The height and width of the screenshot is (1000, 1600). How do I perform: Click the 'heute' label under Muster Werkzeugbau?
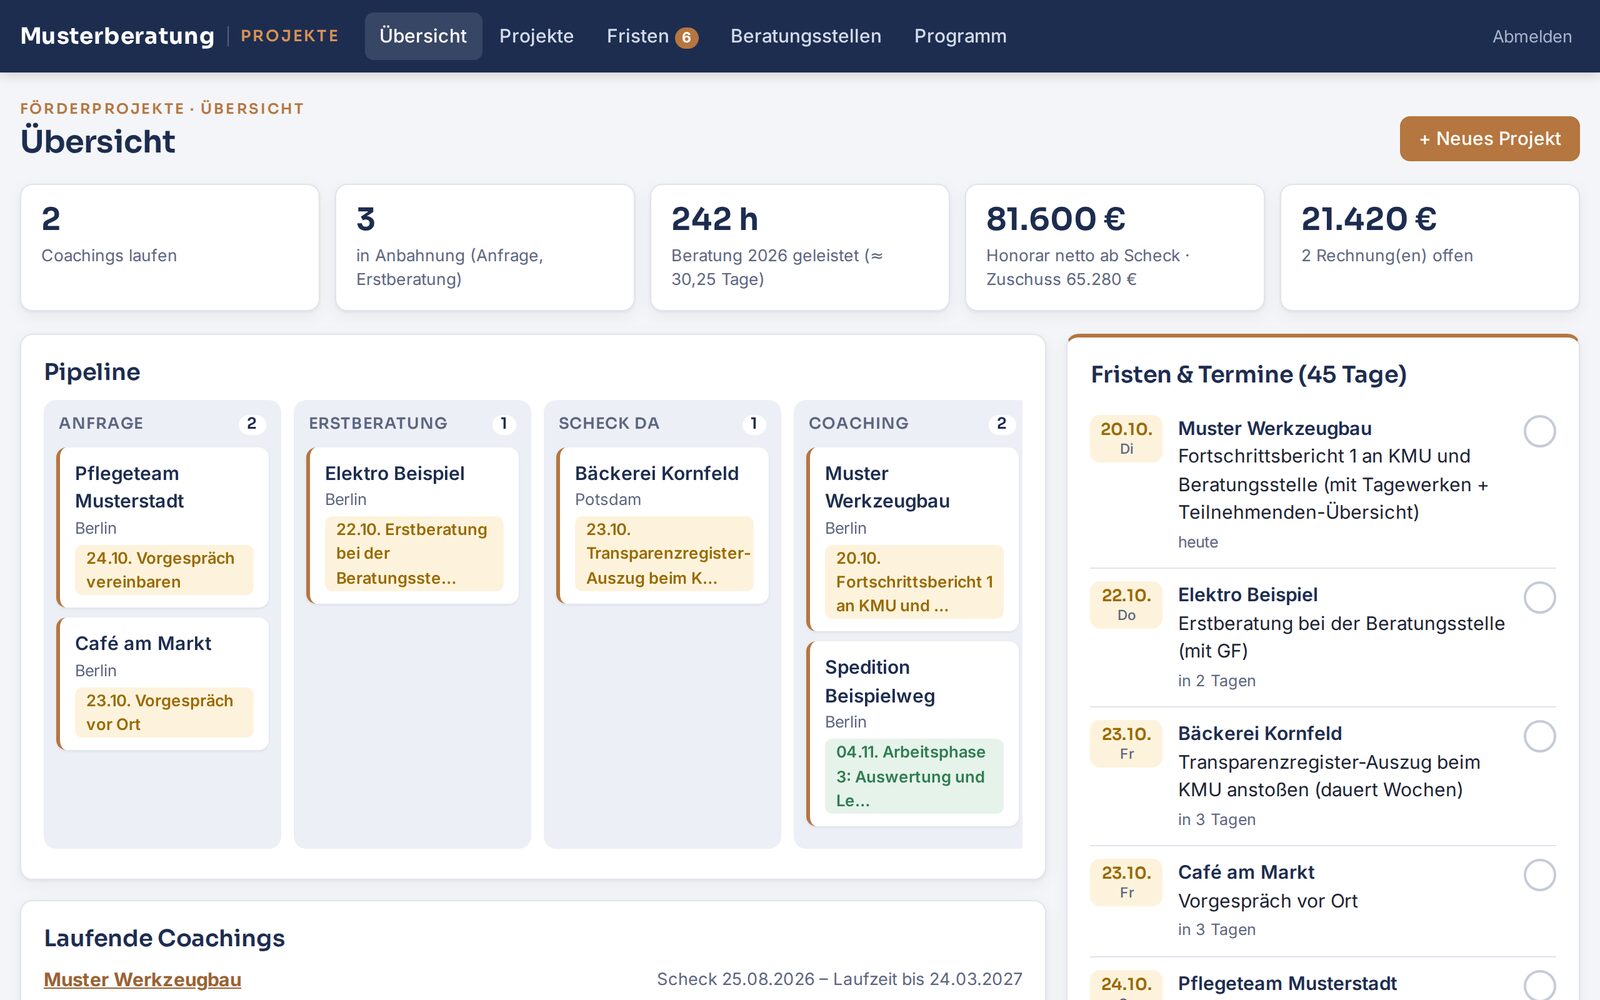pyautogui.click(x=1198, y=542)
